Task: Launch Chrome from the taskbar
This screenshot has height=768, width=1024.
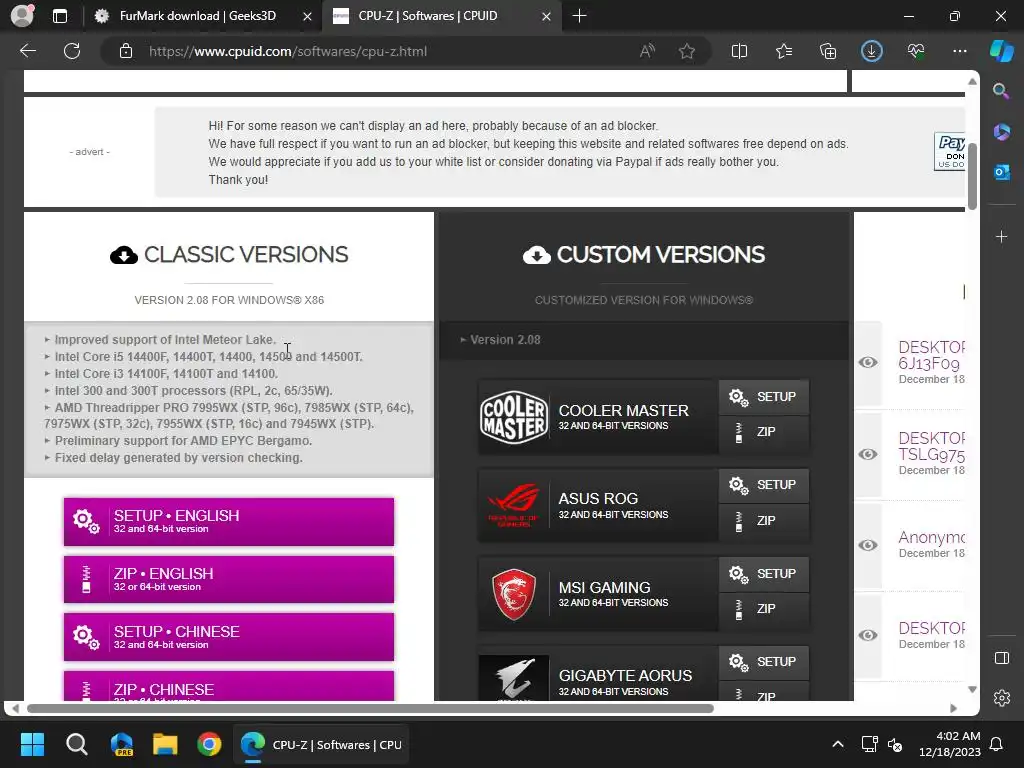Action: tap(209, 744)
